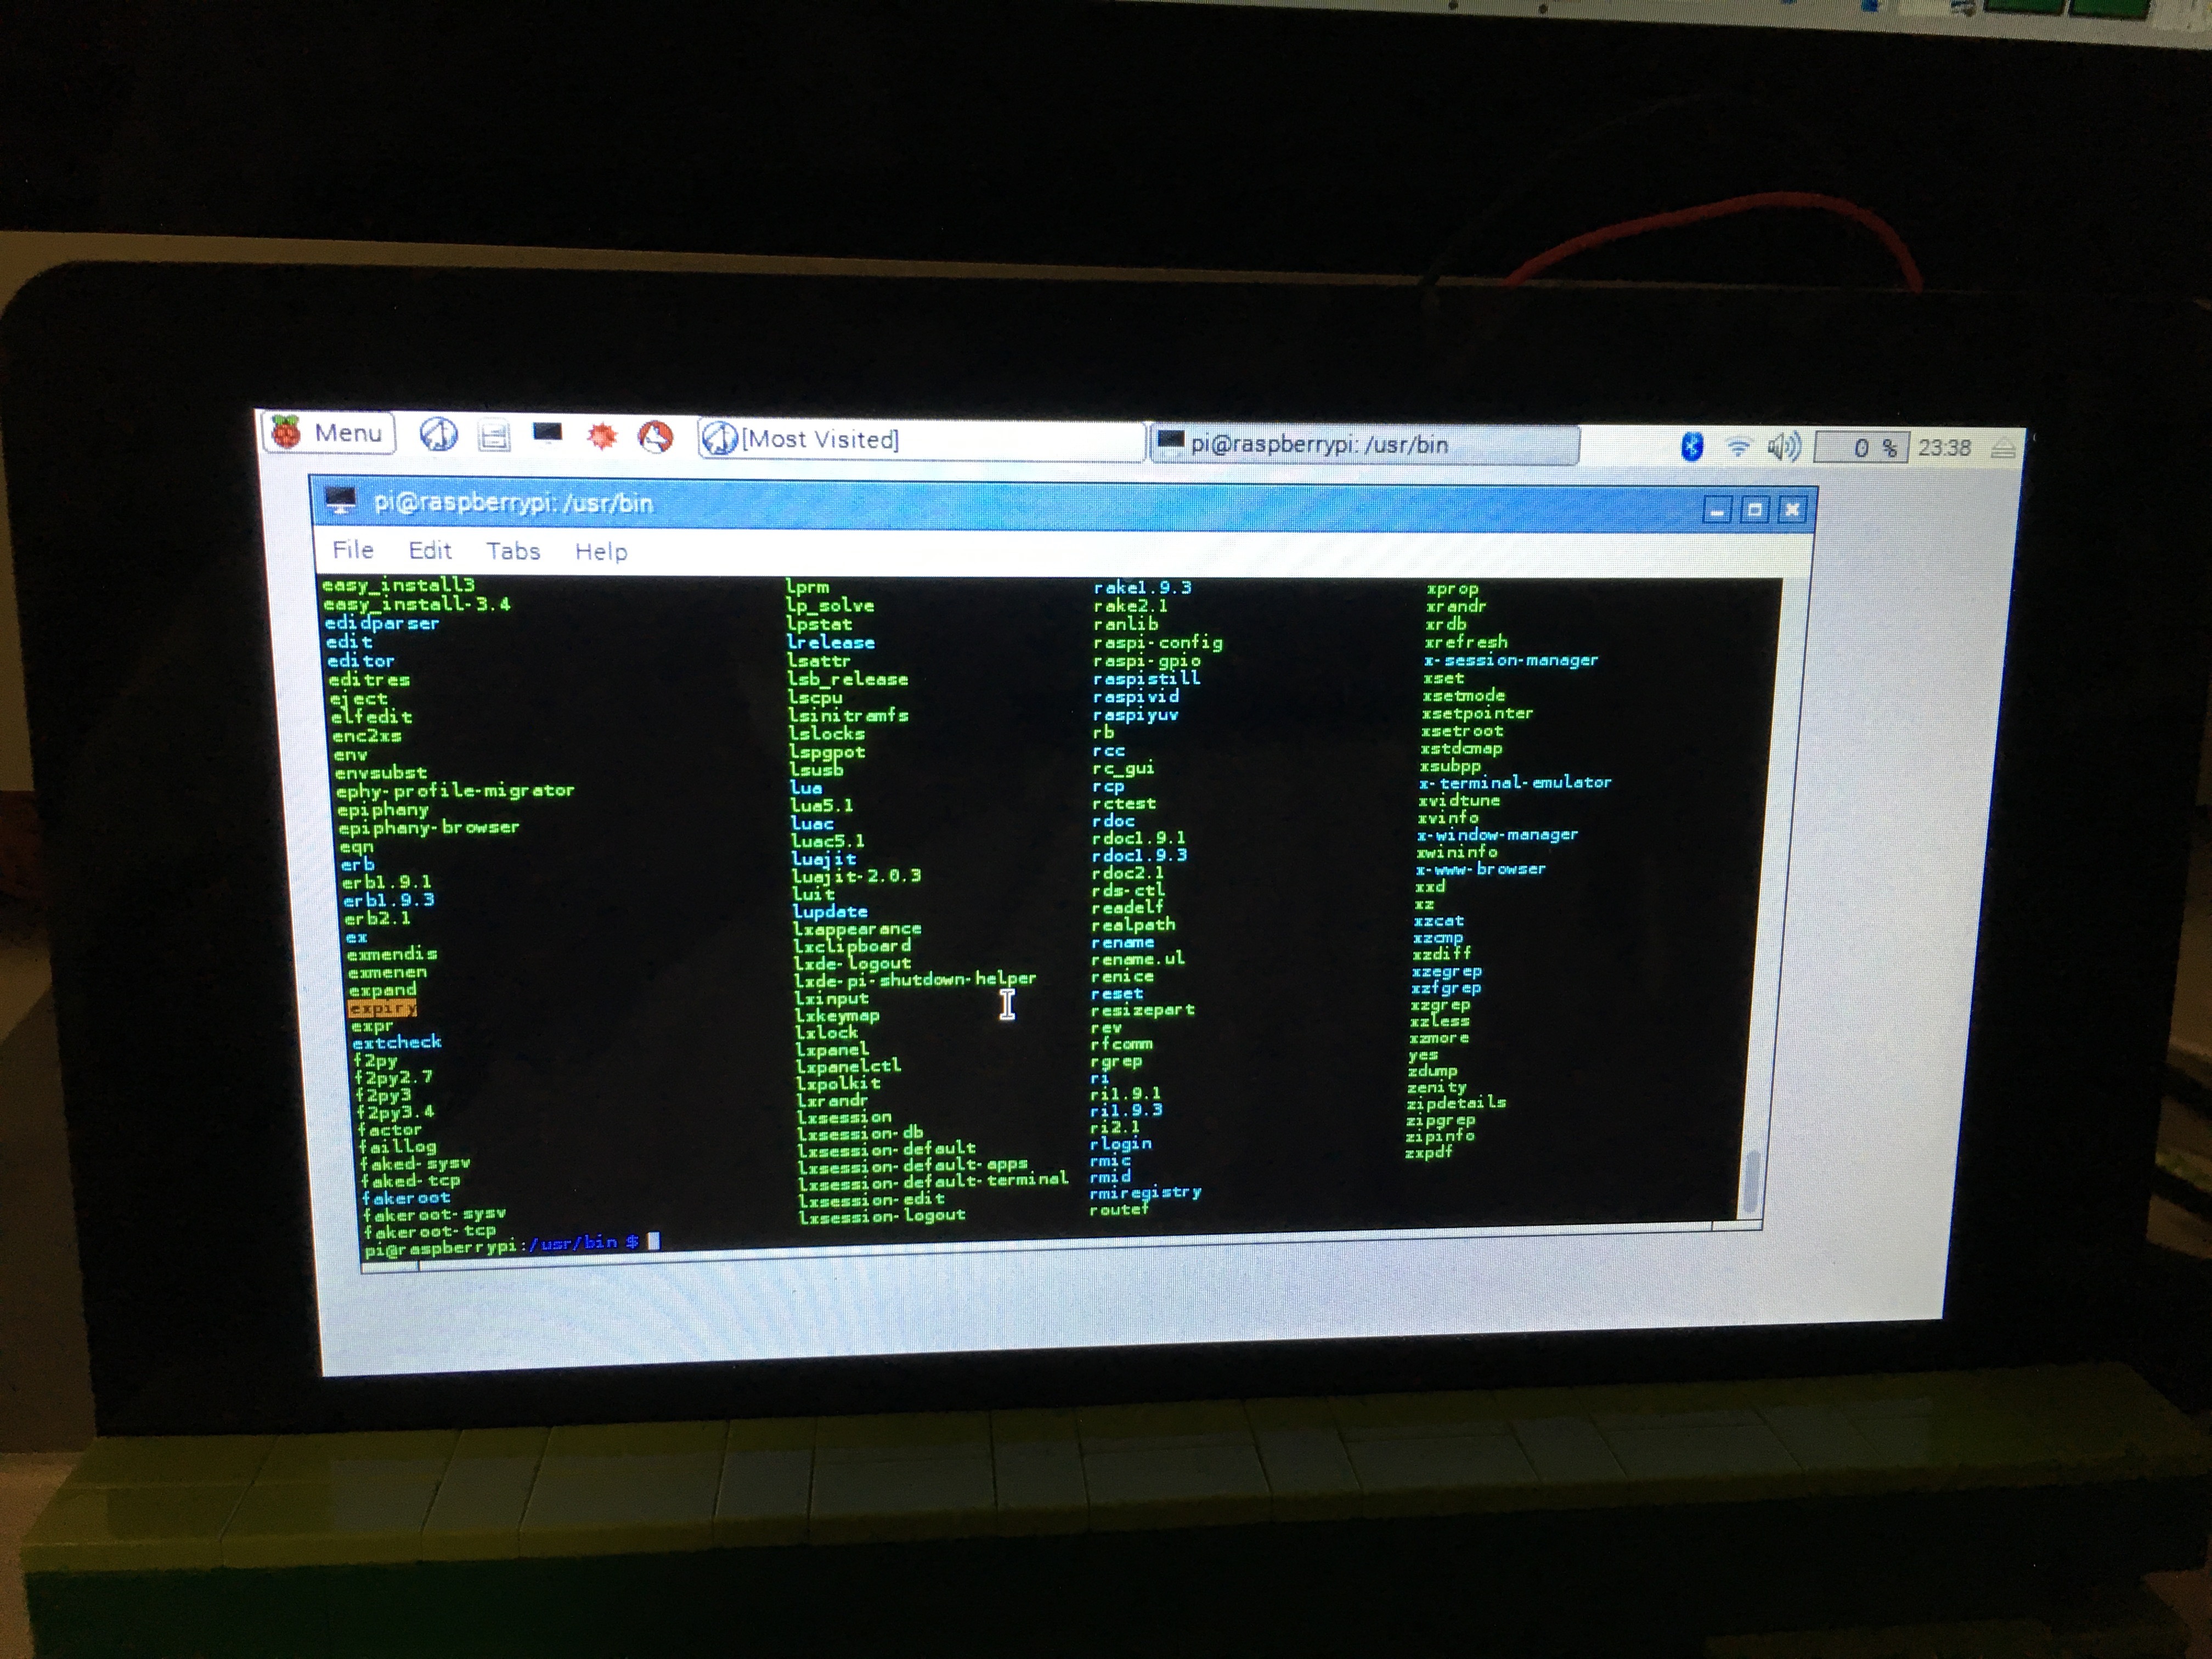Click the easy_install-3.4 entry

(x=416, y=604)
